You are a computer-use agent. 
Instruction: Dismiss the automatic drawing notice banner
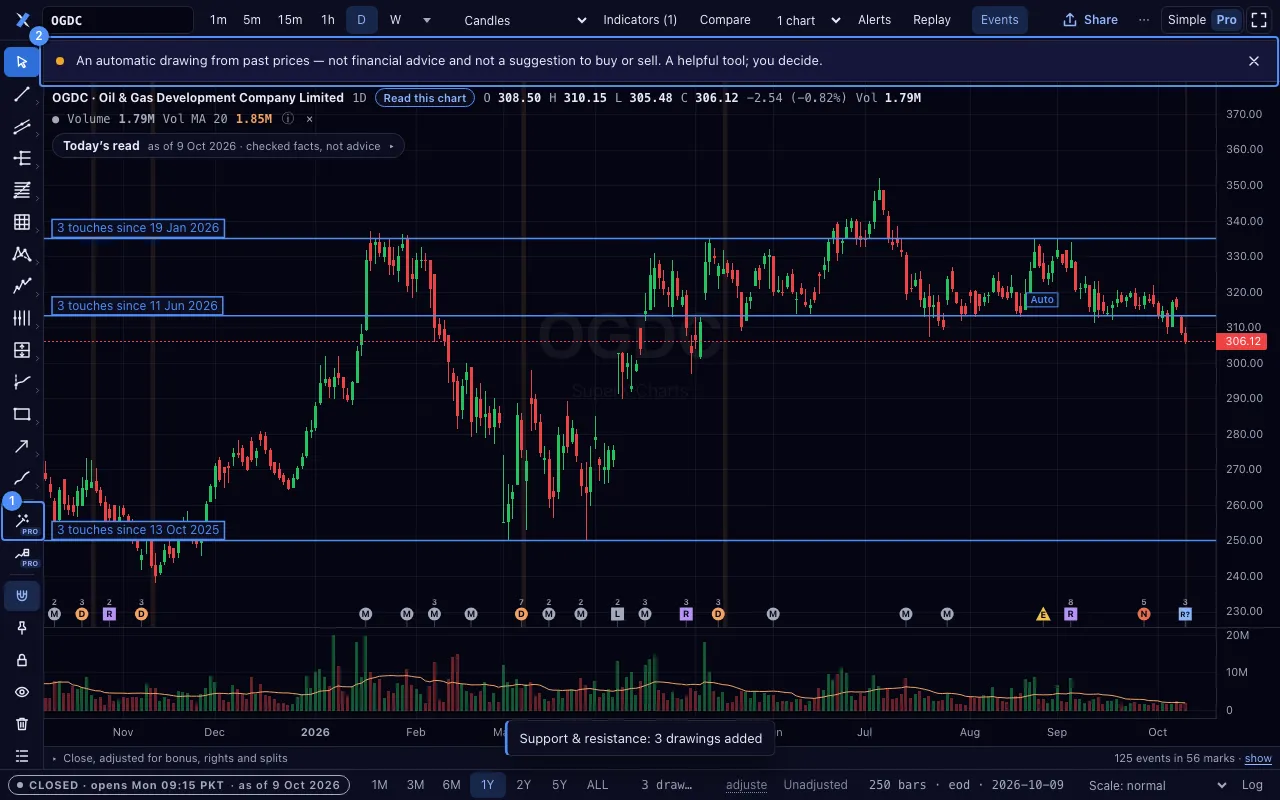coord(1254,61)
